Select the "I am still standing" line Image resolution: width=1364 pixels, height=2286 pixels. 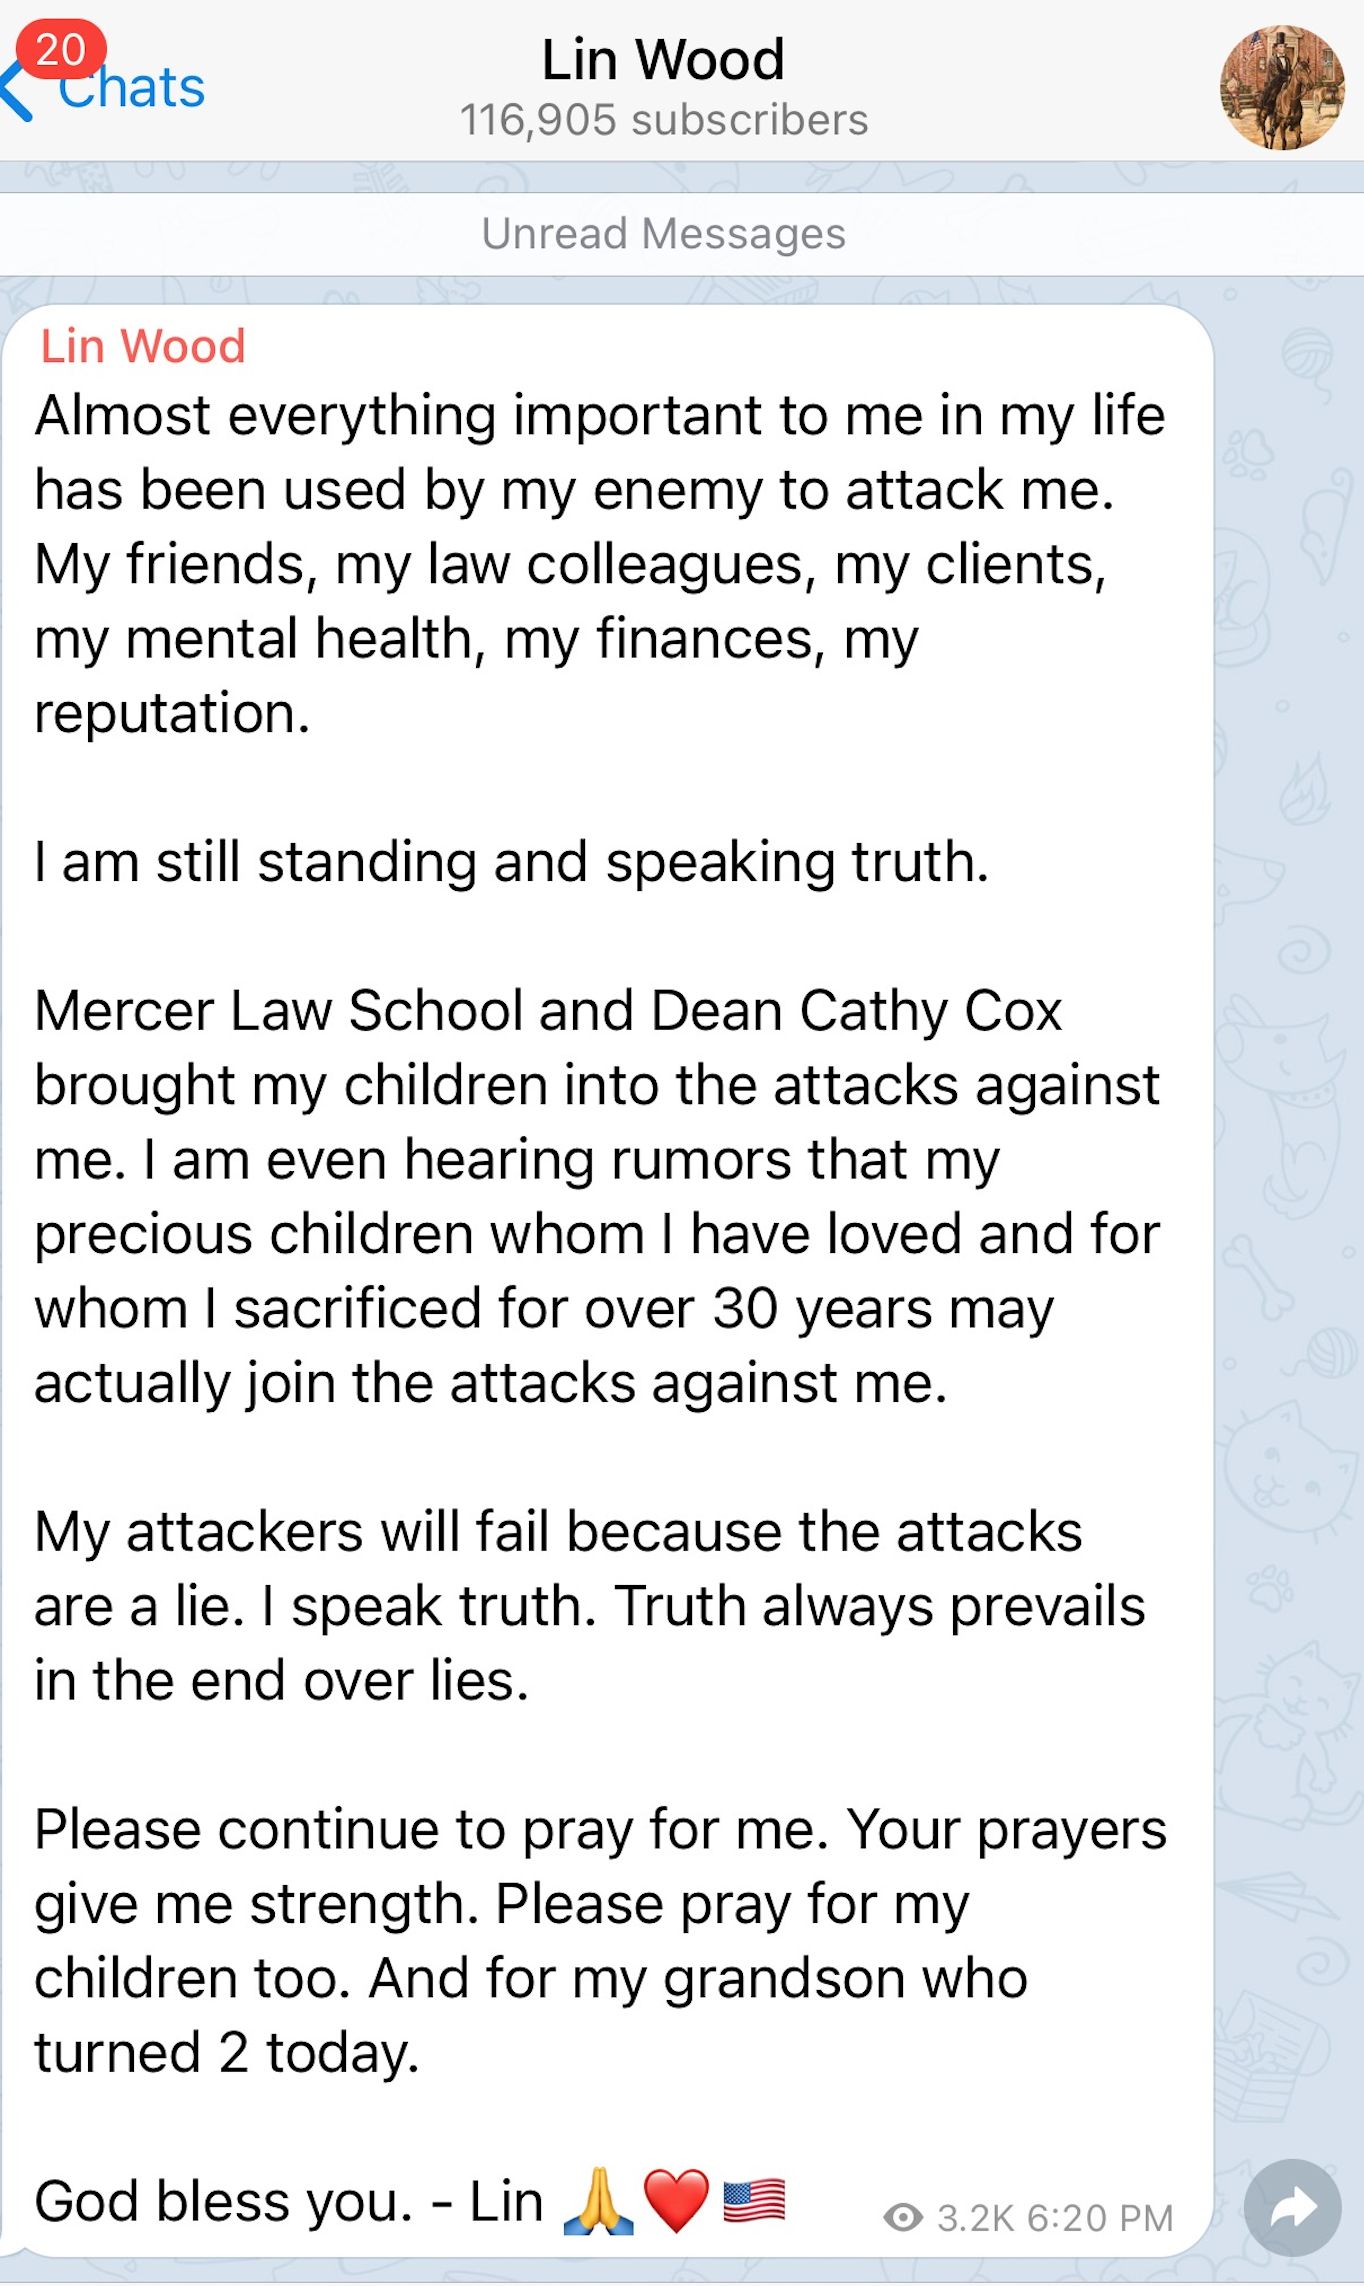pos(511,862)
